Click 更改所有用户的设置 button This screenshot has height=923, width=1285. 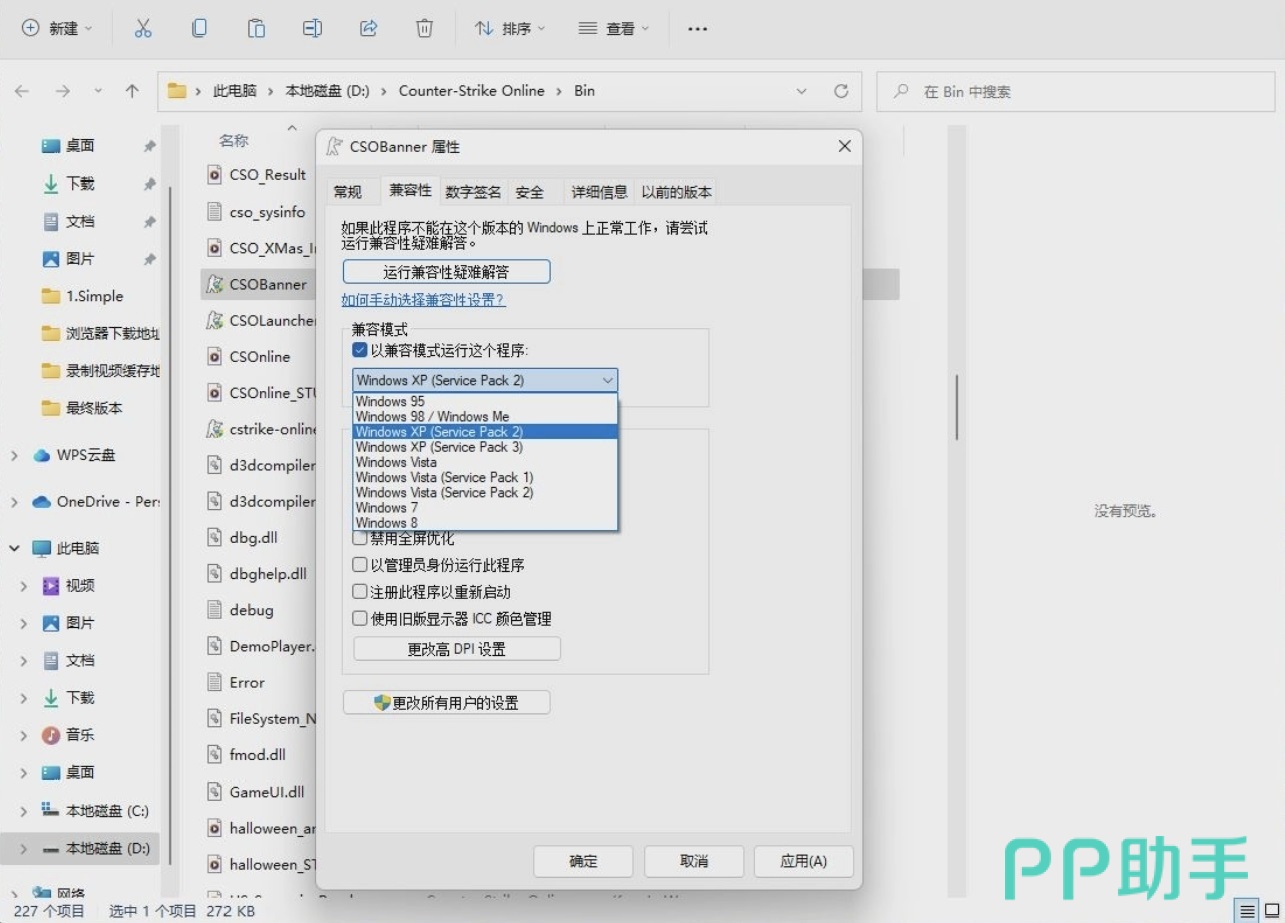click(x=446, y=703)
